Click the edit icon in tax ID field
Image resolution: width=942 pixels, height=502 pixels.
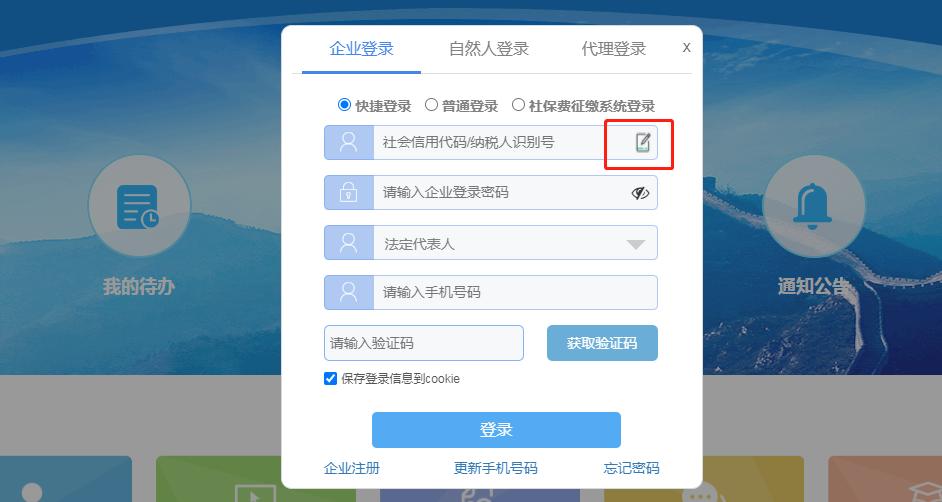tap(643, 142)
